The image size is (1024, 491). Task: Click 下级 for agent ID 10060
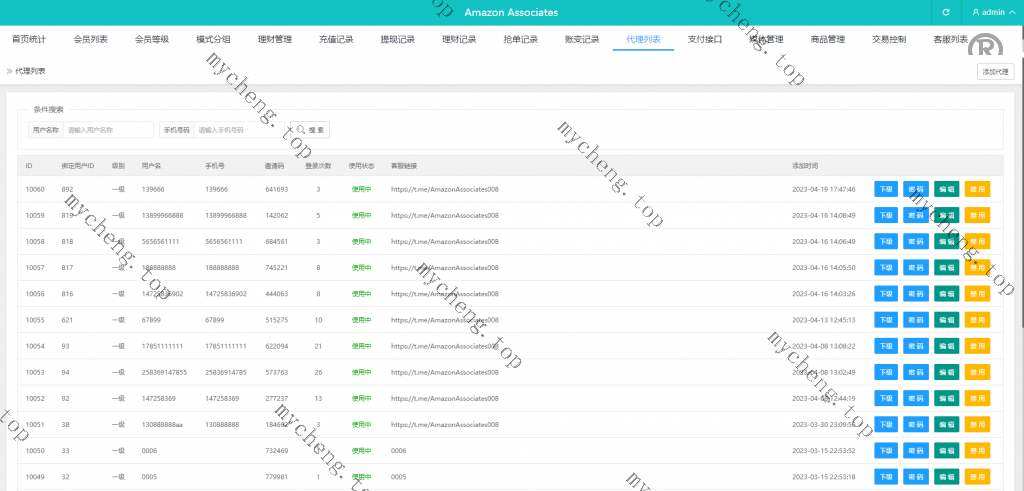click(x=886, y=189)
